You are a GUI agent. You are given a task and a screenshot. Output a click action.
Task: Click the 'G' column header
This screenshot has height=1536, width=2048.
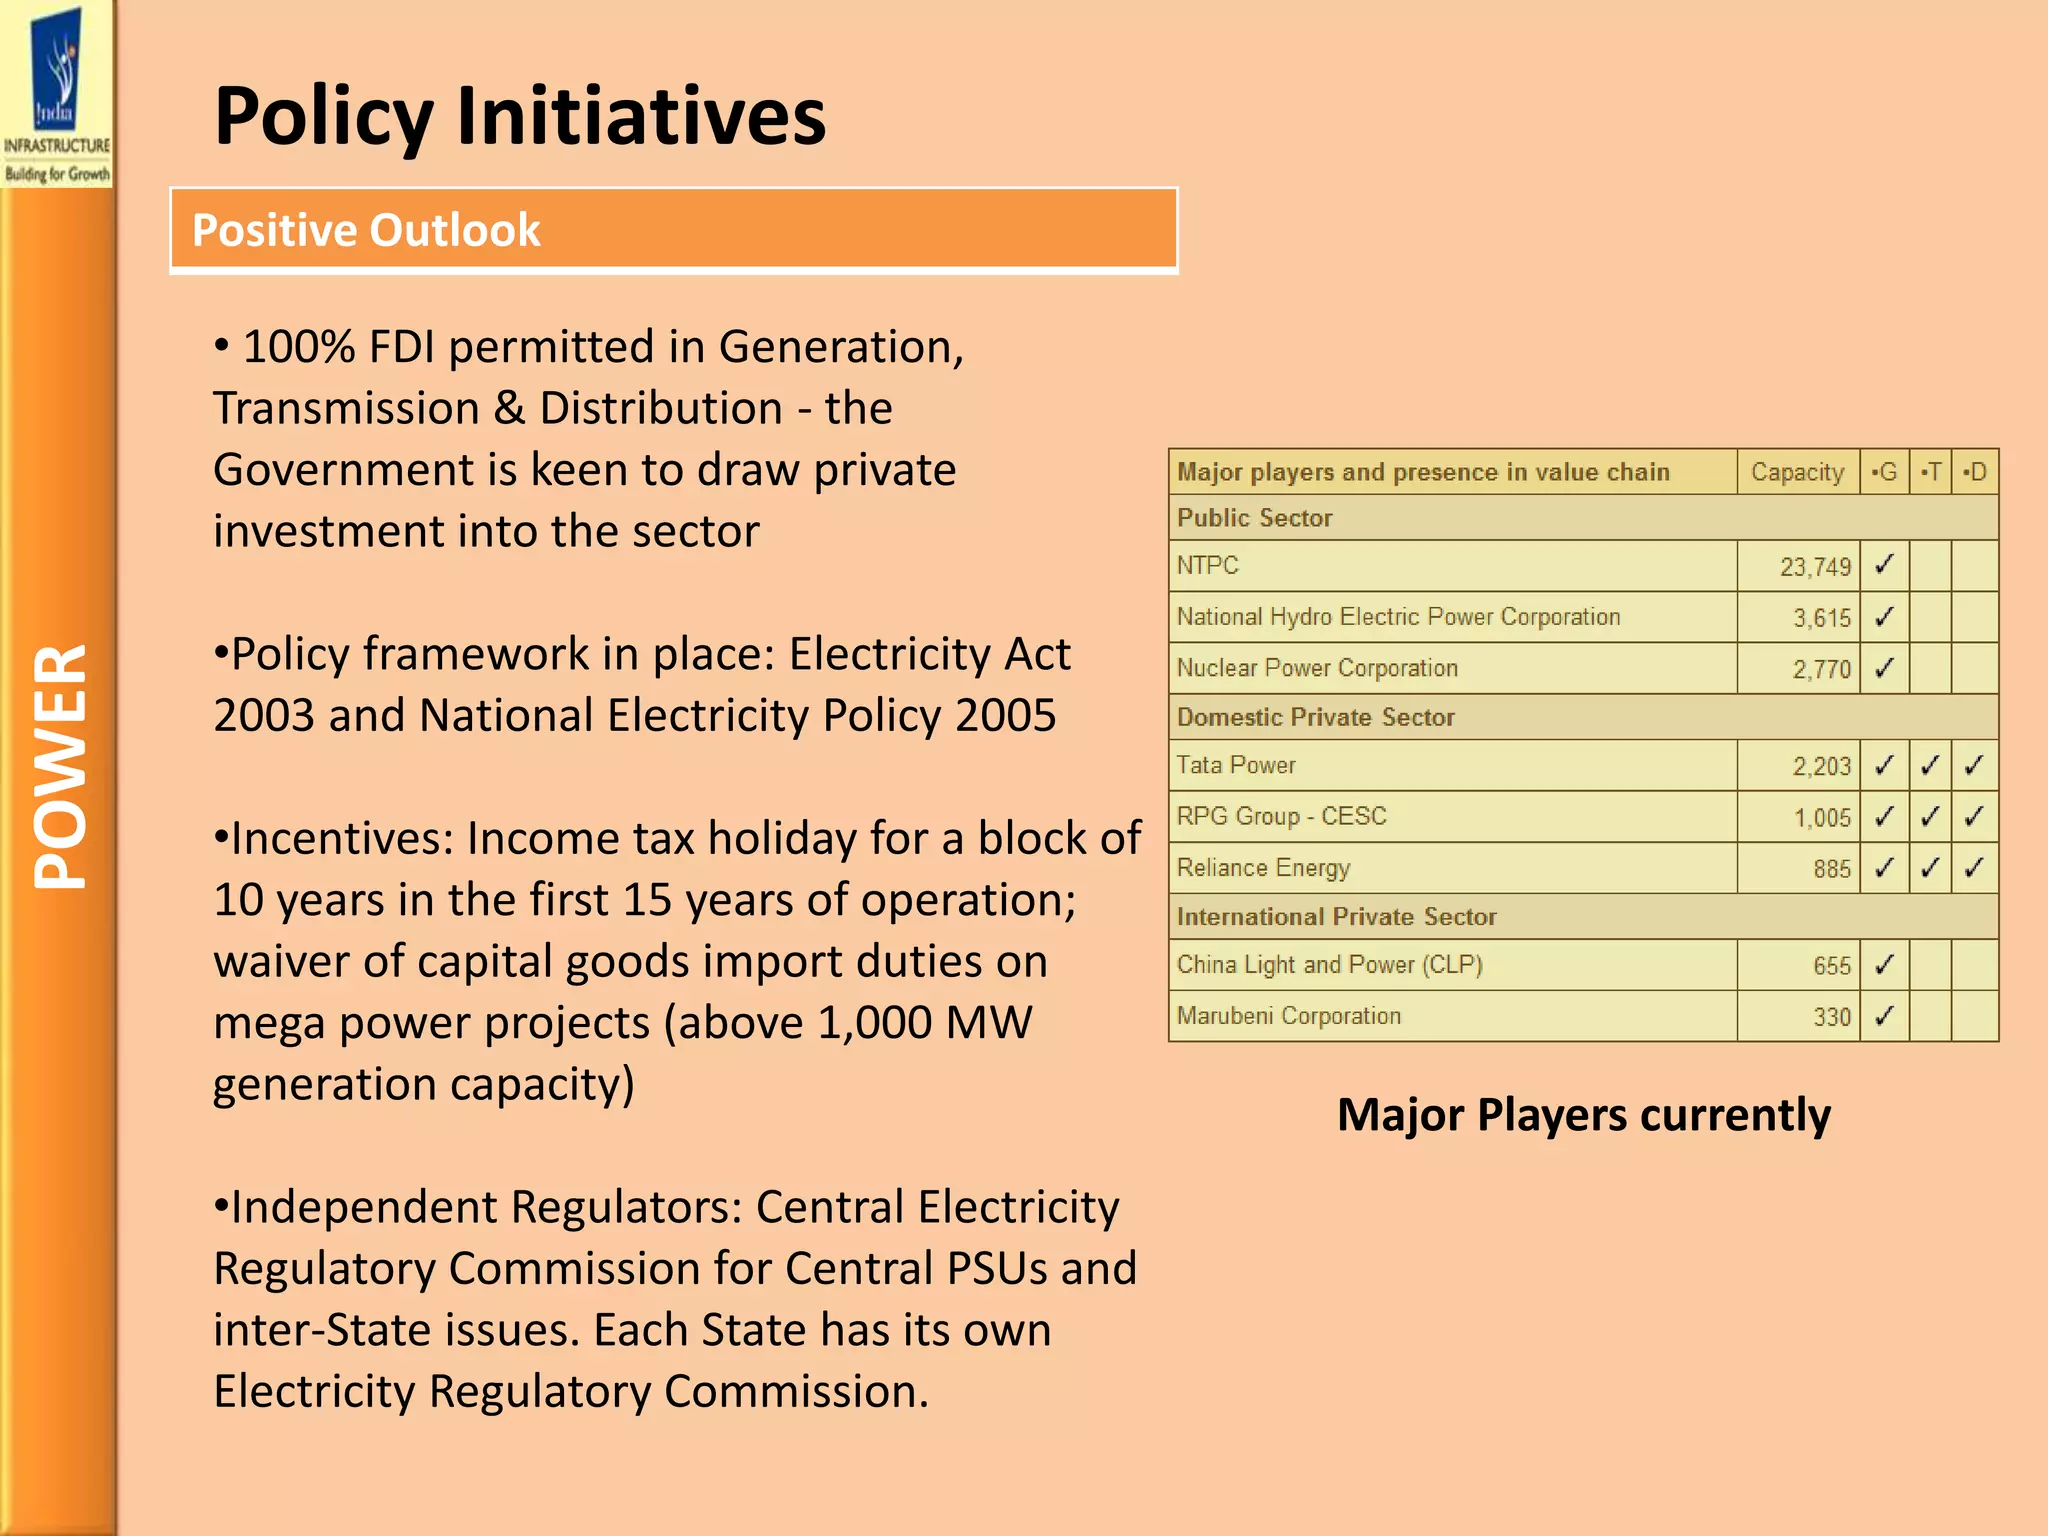tap(1884, 472)
